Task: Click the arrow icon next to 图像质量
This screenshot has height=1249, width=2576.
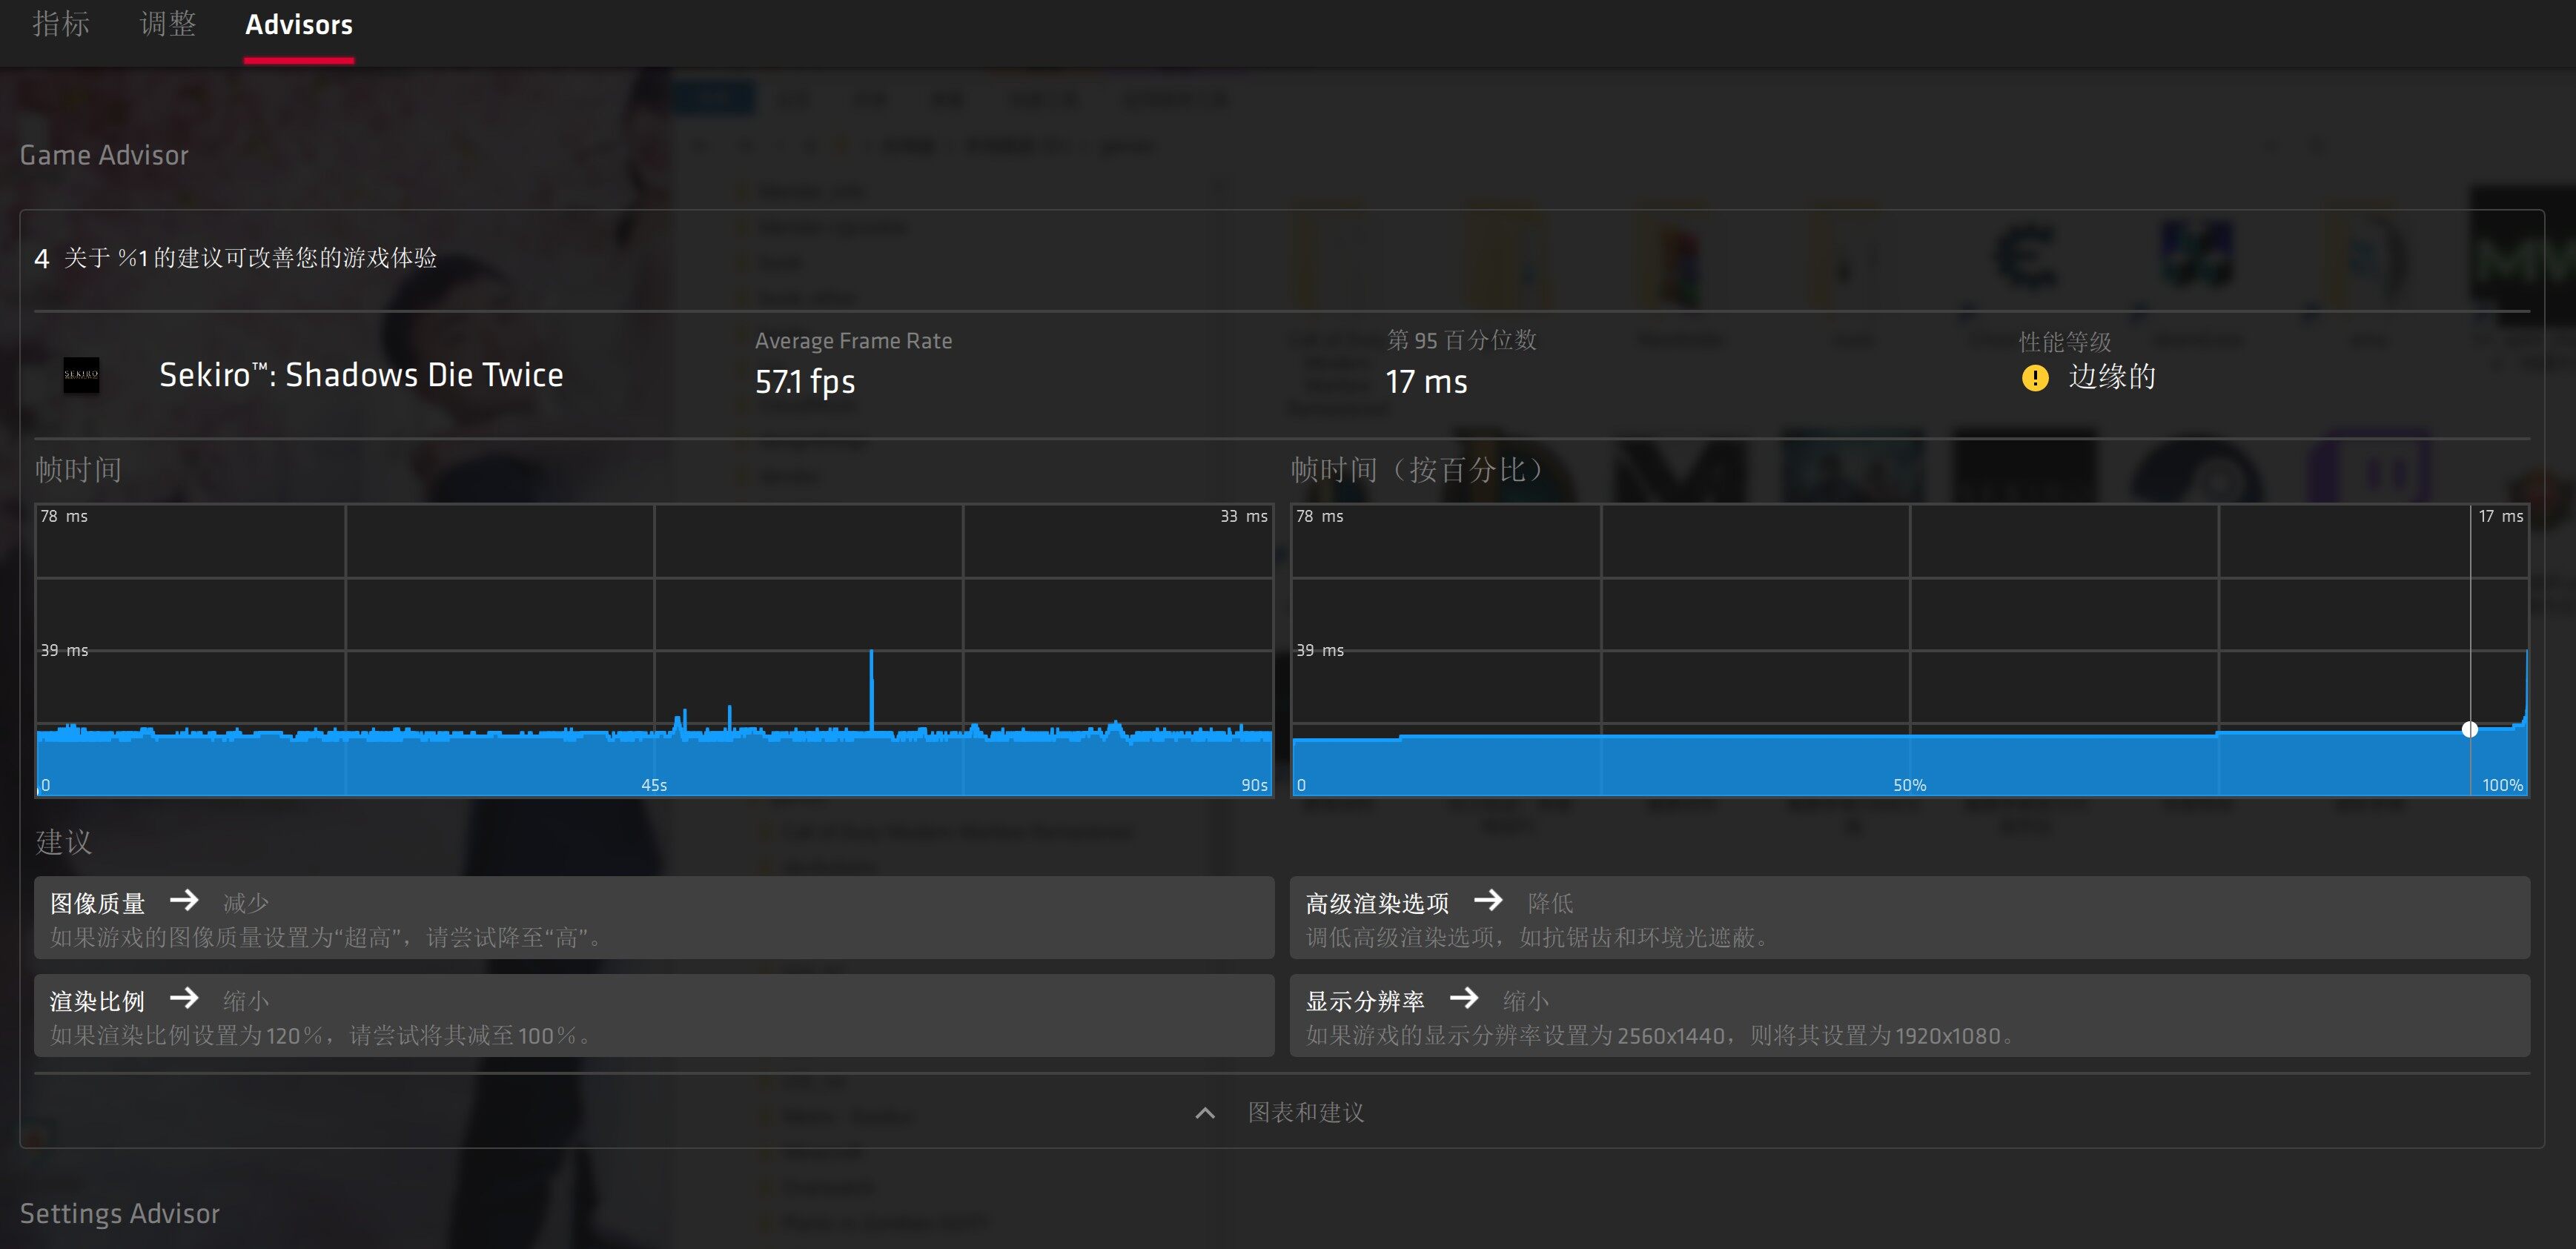Action: pyautogui.click(x=184, y=900)
